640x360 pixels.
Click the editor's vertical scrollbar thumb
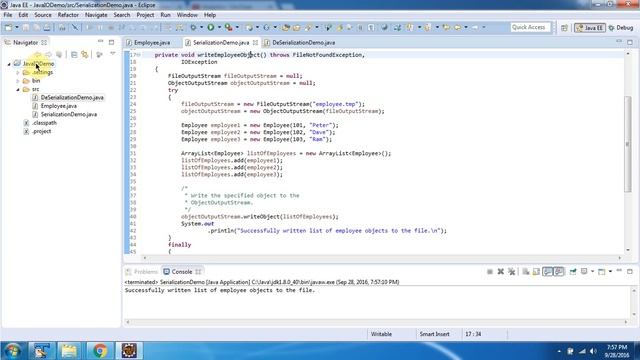click(628, 143)
